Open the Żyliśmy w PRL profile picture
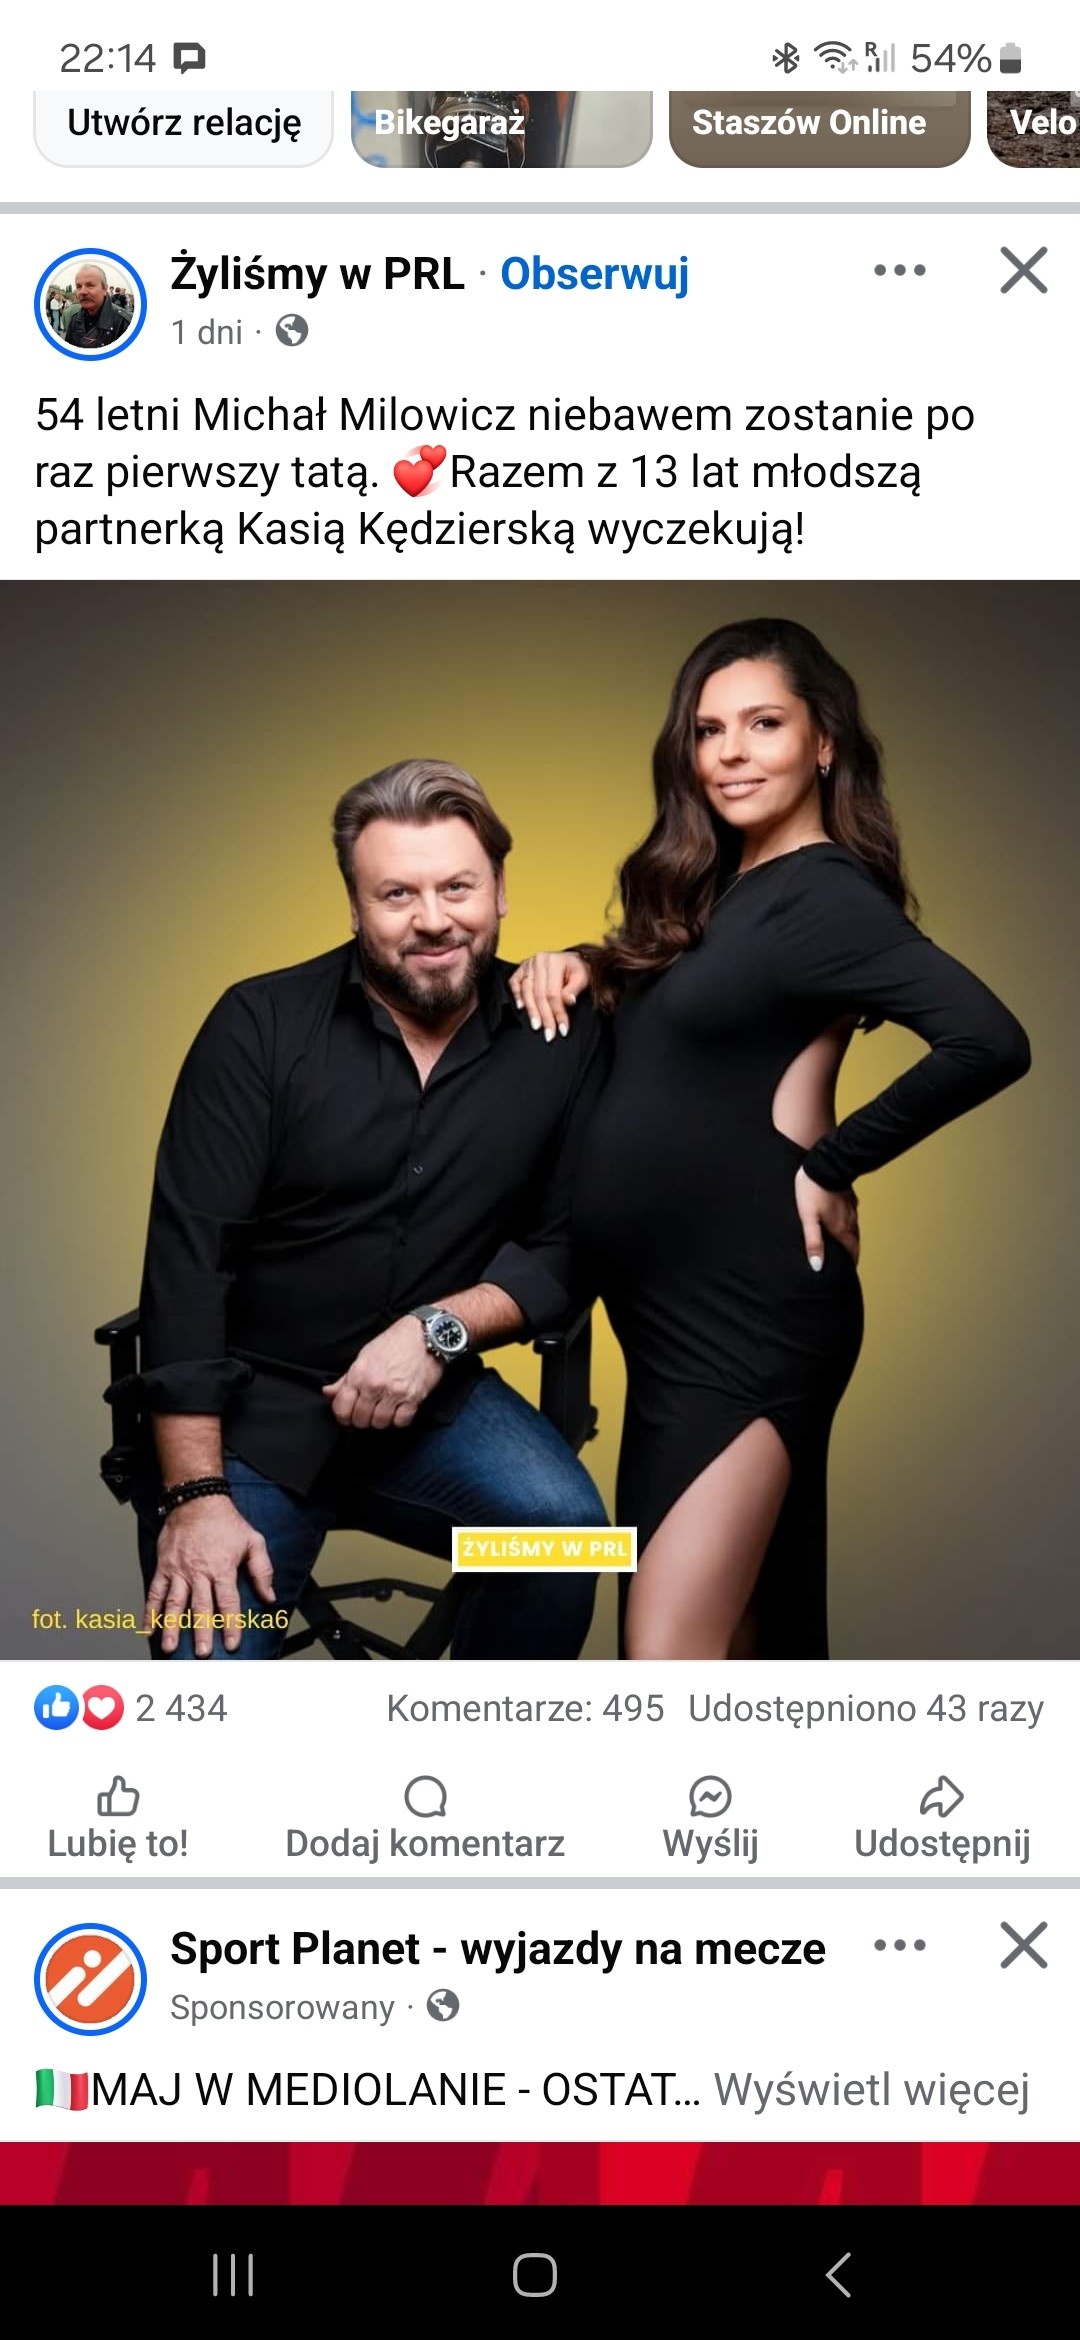 91,304
